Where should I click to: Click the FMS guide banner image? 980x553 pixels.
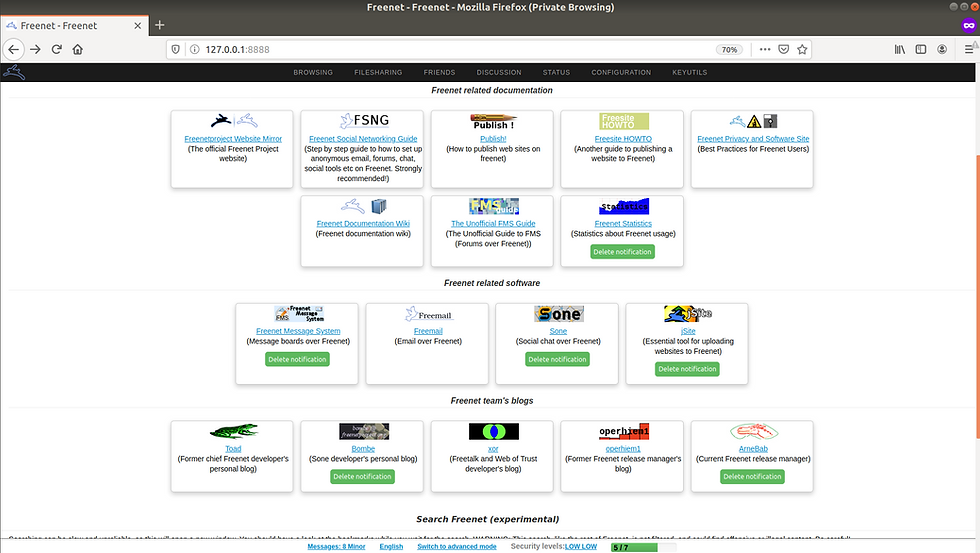[494, 206]
